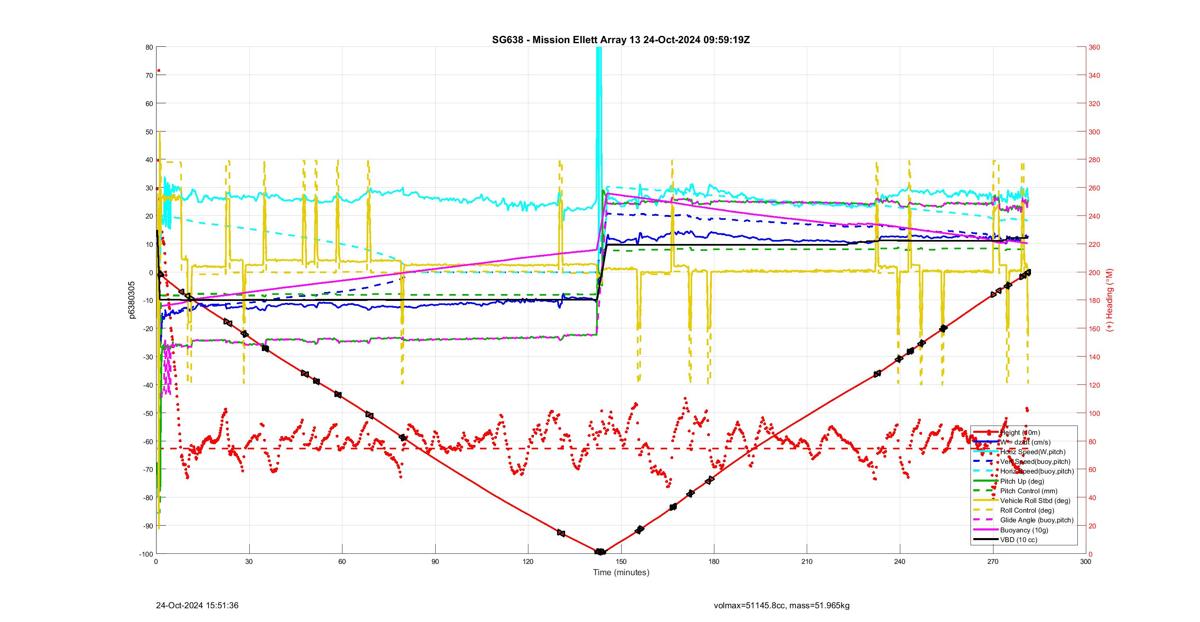Click legend entry 'Vehicle Roll Stbd (deg)'
This screenshot has height=622, width=1200.
click(x=1035, y=501)
